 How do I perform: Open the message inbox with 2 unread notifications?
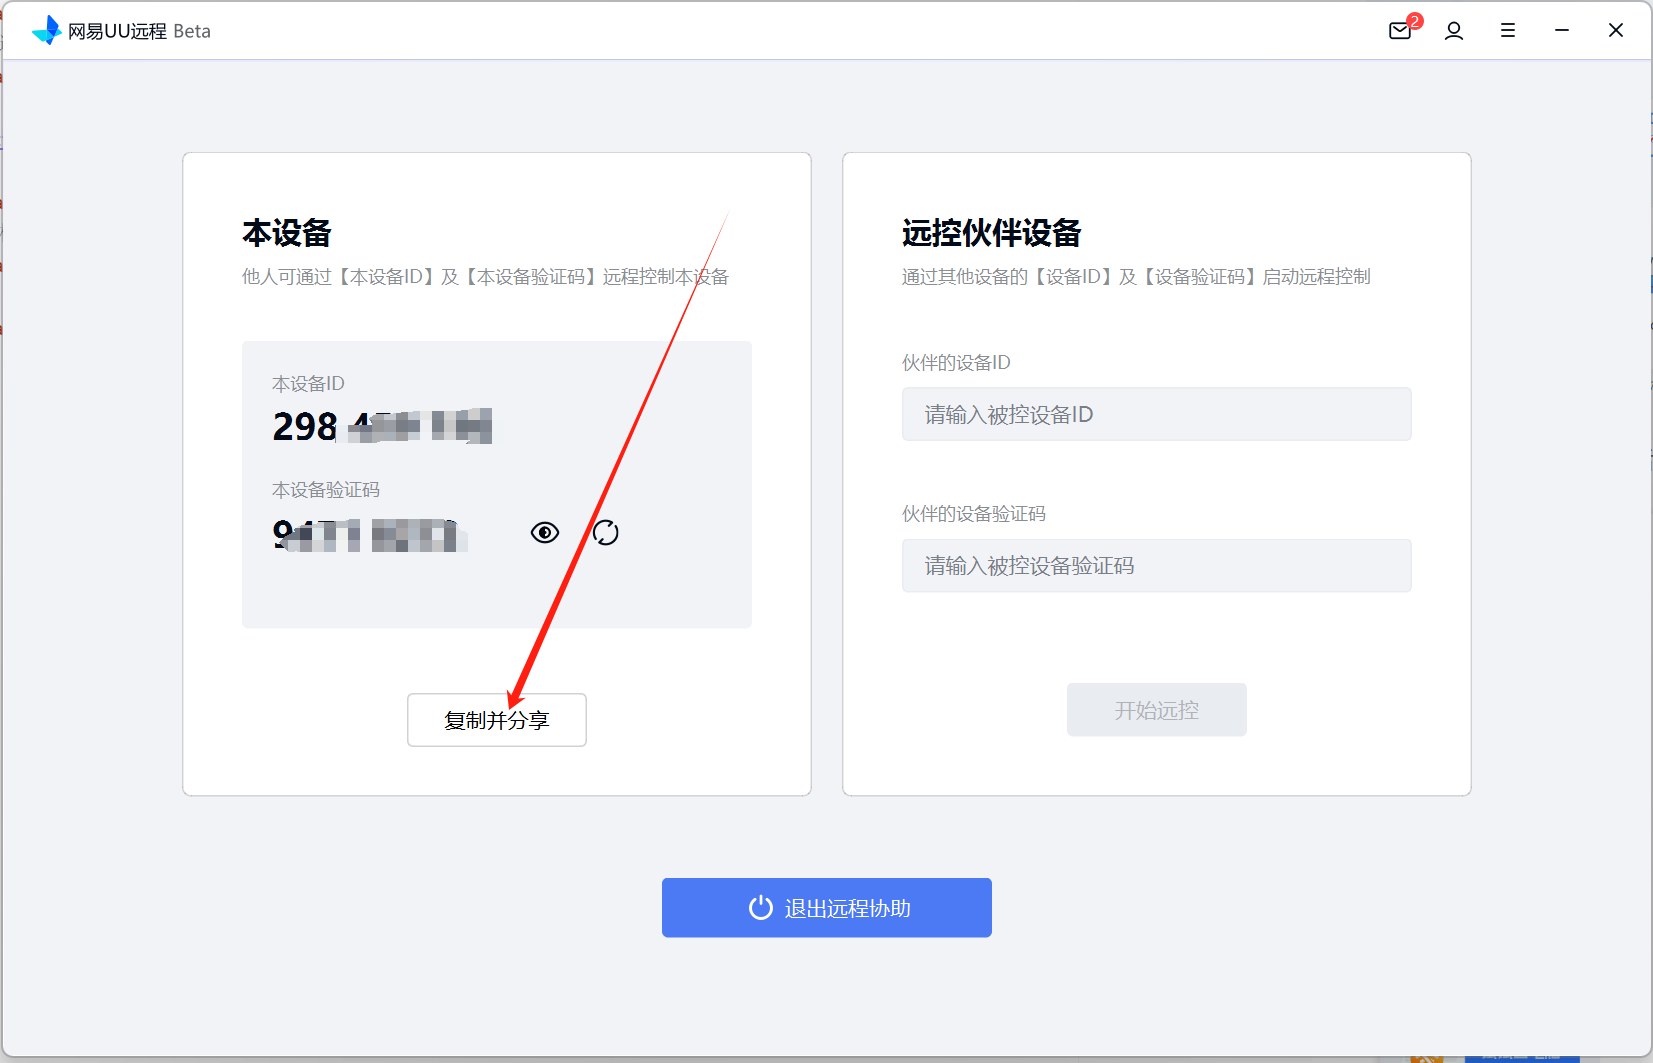[1400, 31]
